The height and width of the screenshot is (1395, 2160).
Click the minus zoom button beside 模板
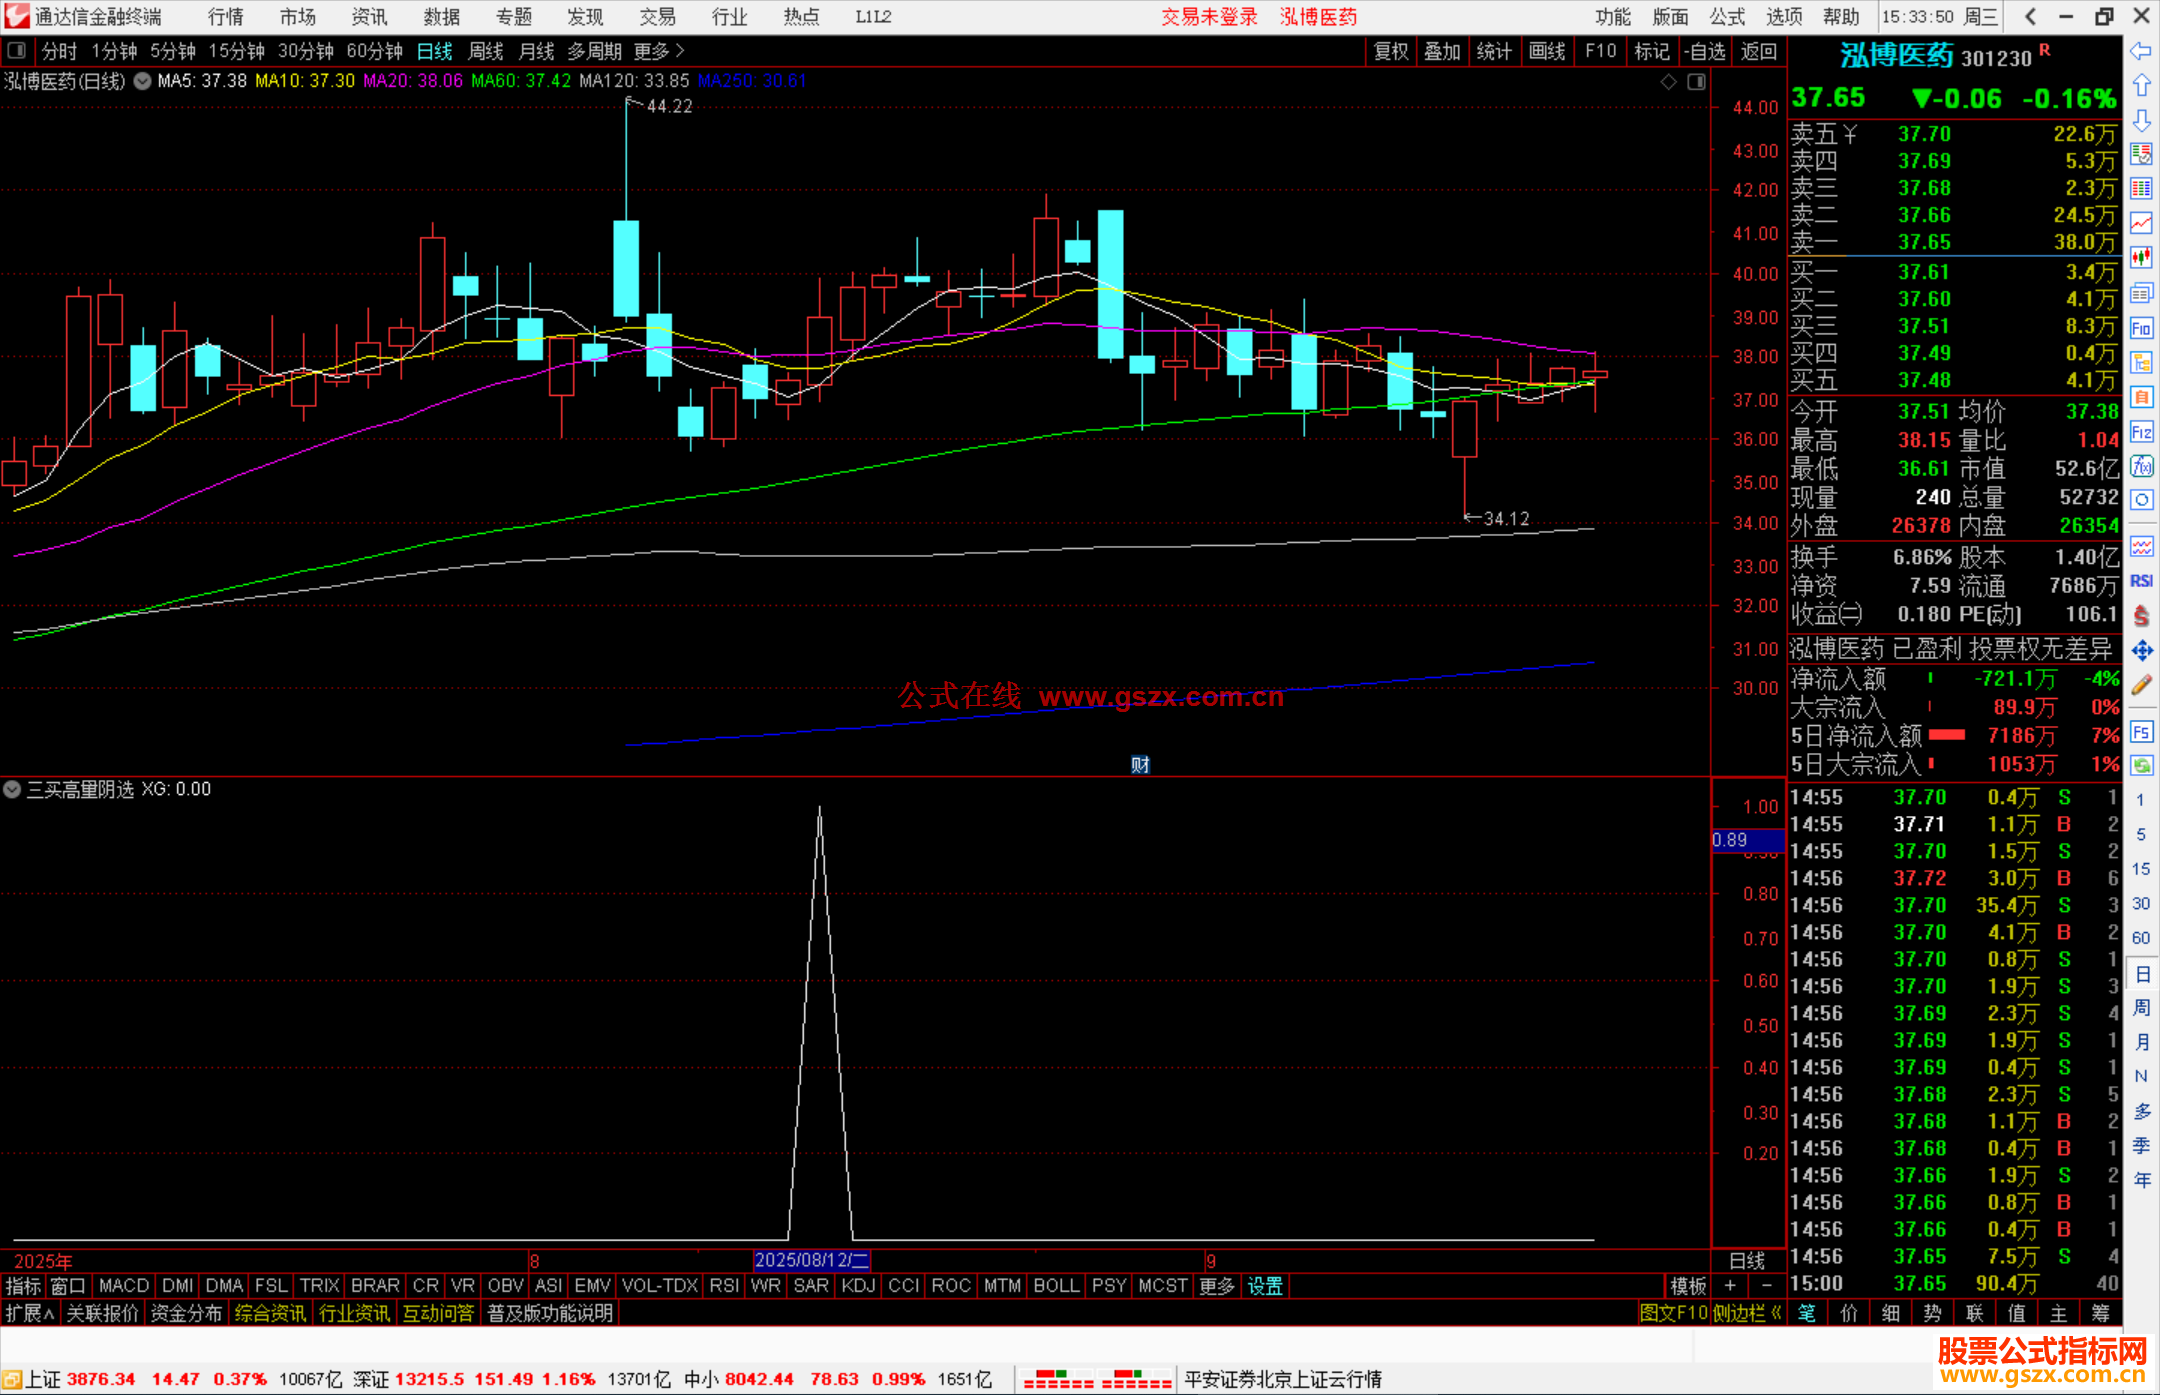tap(1767, 1286)
